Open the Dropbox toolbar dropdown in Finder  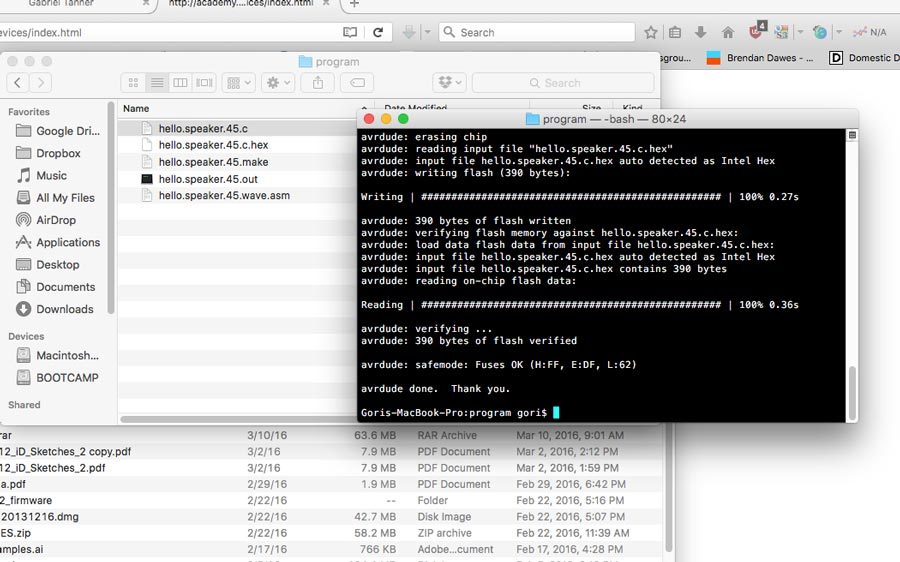pyautogui.click(x=449, y=83)
